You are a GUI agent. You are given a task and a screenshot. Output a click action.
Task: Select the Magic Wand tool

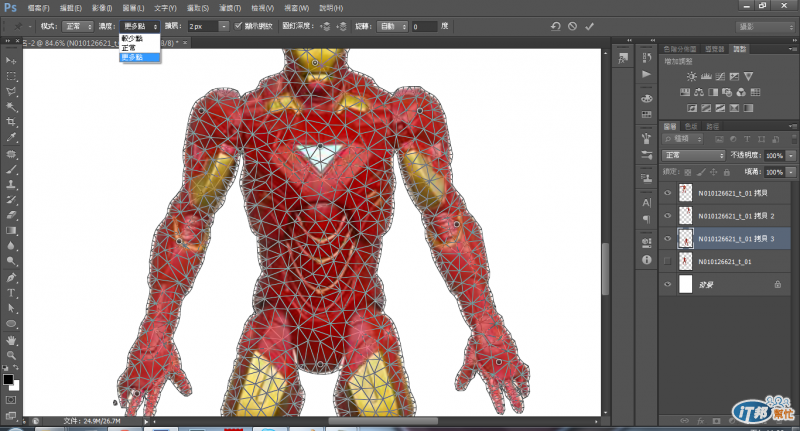(x=11, y=107)
